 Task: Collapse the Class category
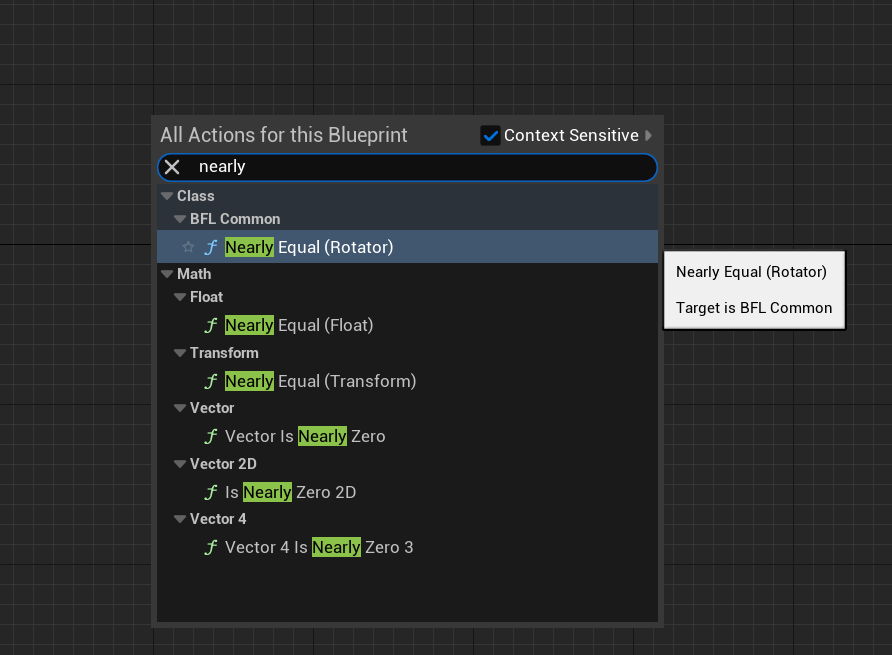pos(167,196)
